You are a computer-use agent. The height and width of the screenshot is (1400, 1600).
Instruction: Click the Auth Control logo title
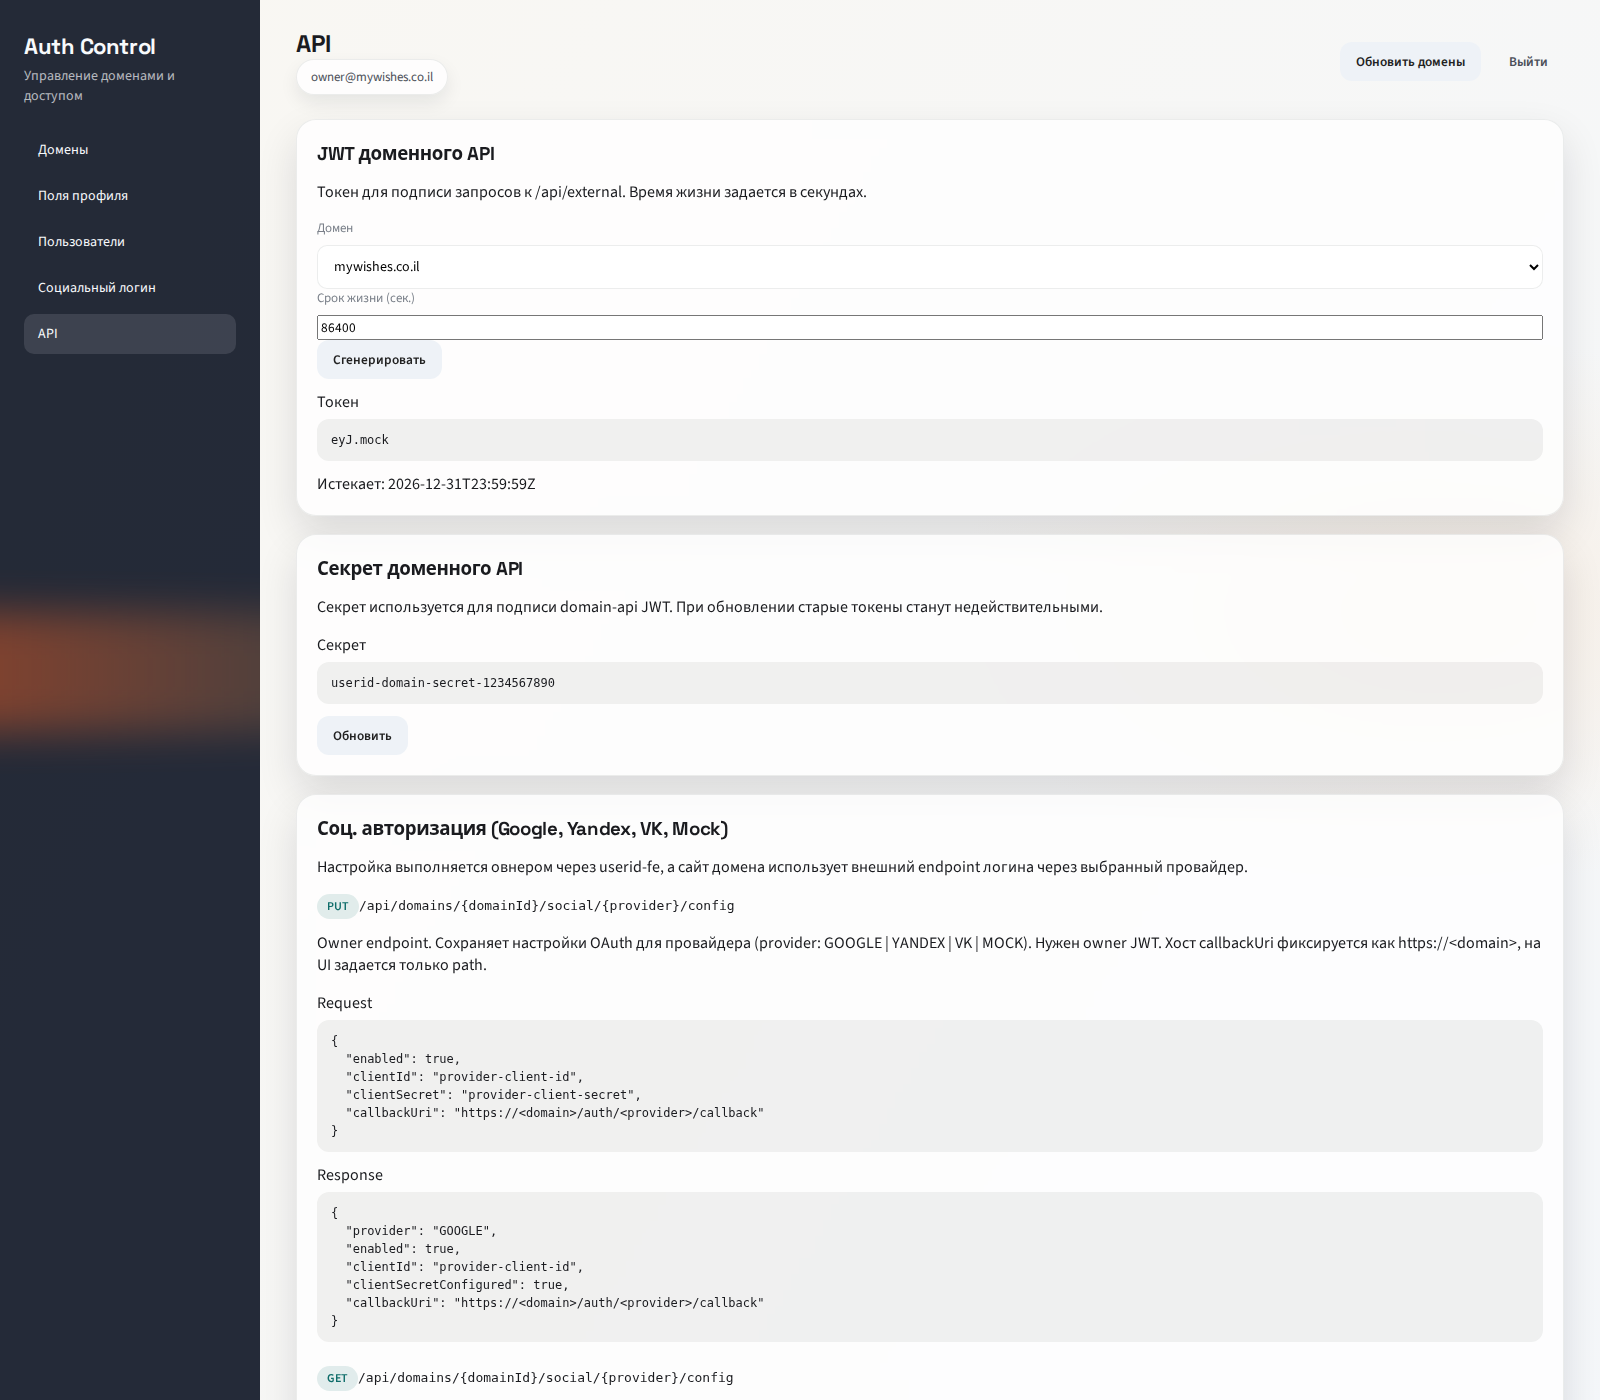pyautogui.click(x=90, y=47)
